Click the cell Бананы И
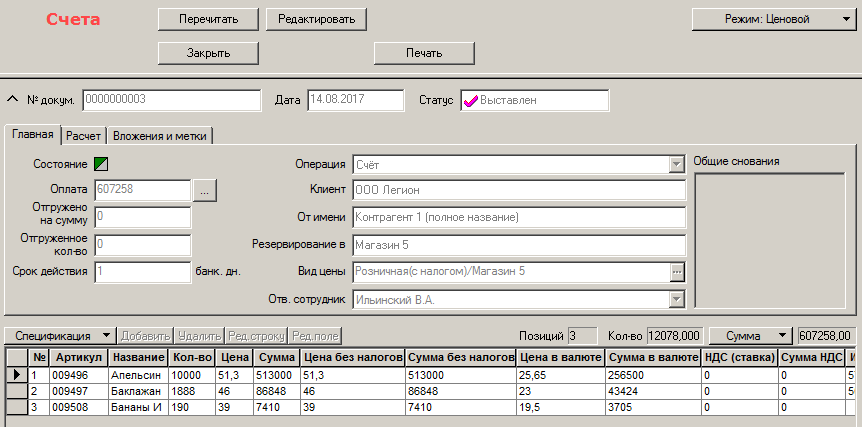 pyautogui.click(x=138, y=408)
